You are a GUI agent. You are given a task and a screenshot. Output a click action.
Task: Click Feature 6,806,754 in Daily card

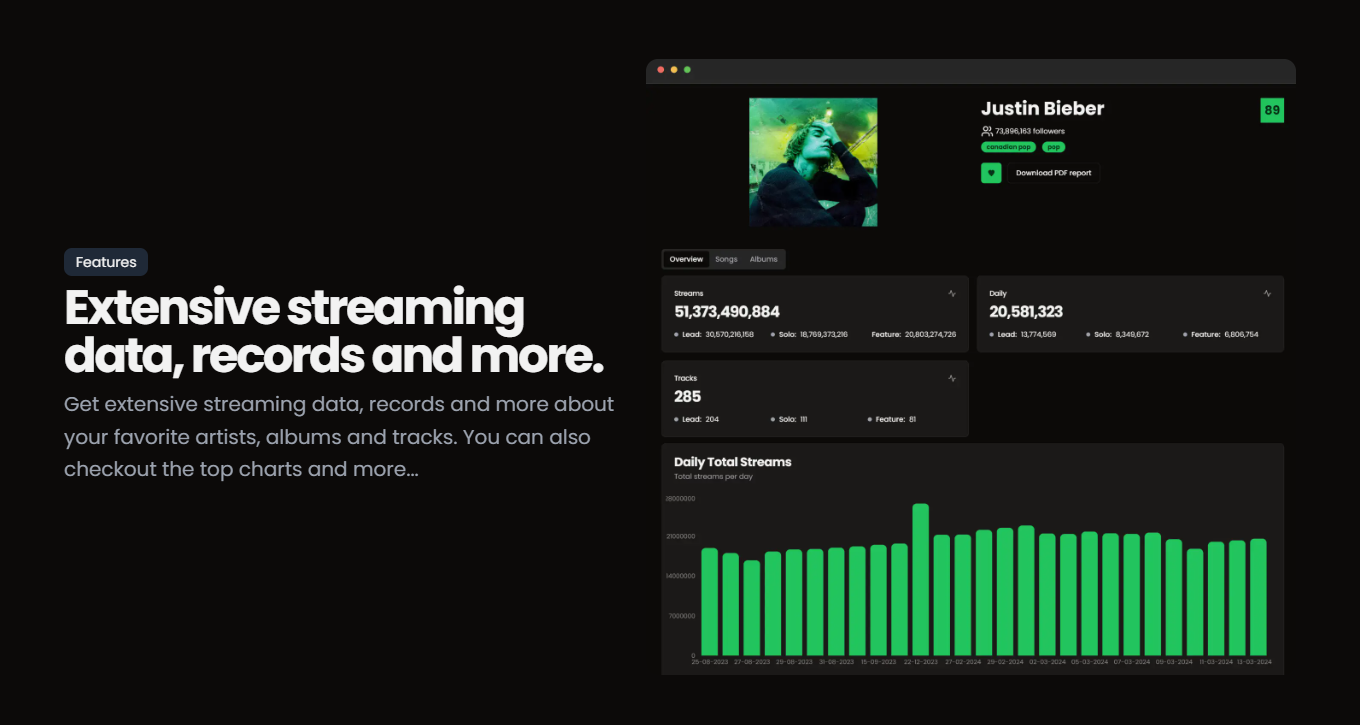[x=1220, y=334]
